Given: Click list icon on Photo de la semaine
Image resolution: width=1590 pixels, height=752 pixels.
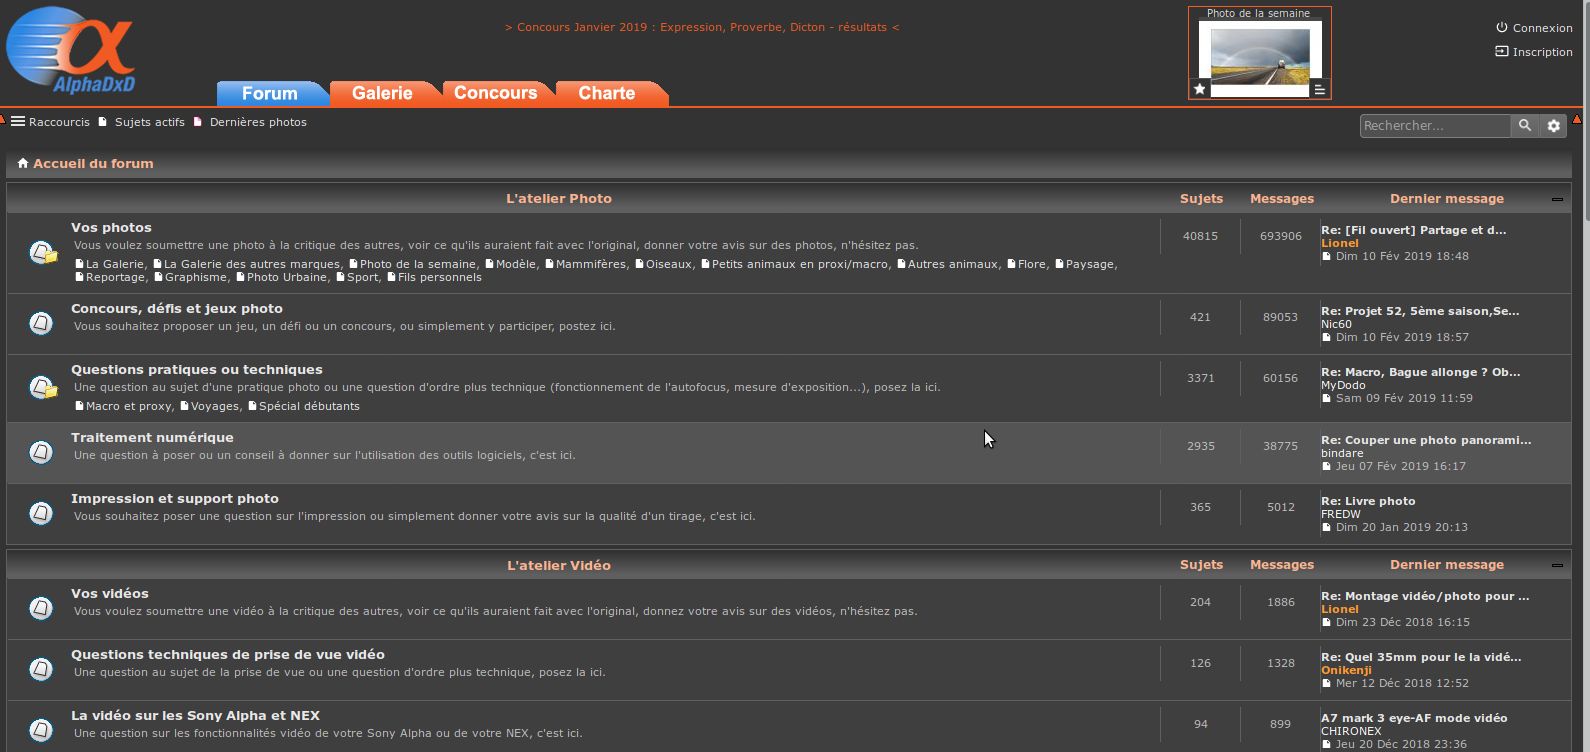Looking at the screenshot, I should pyautogui.click(x=1319, y=89).
